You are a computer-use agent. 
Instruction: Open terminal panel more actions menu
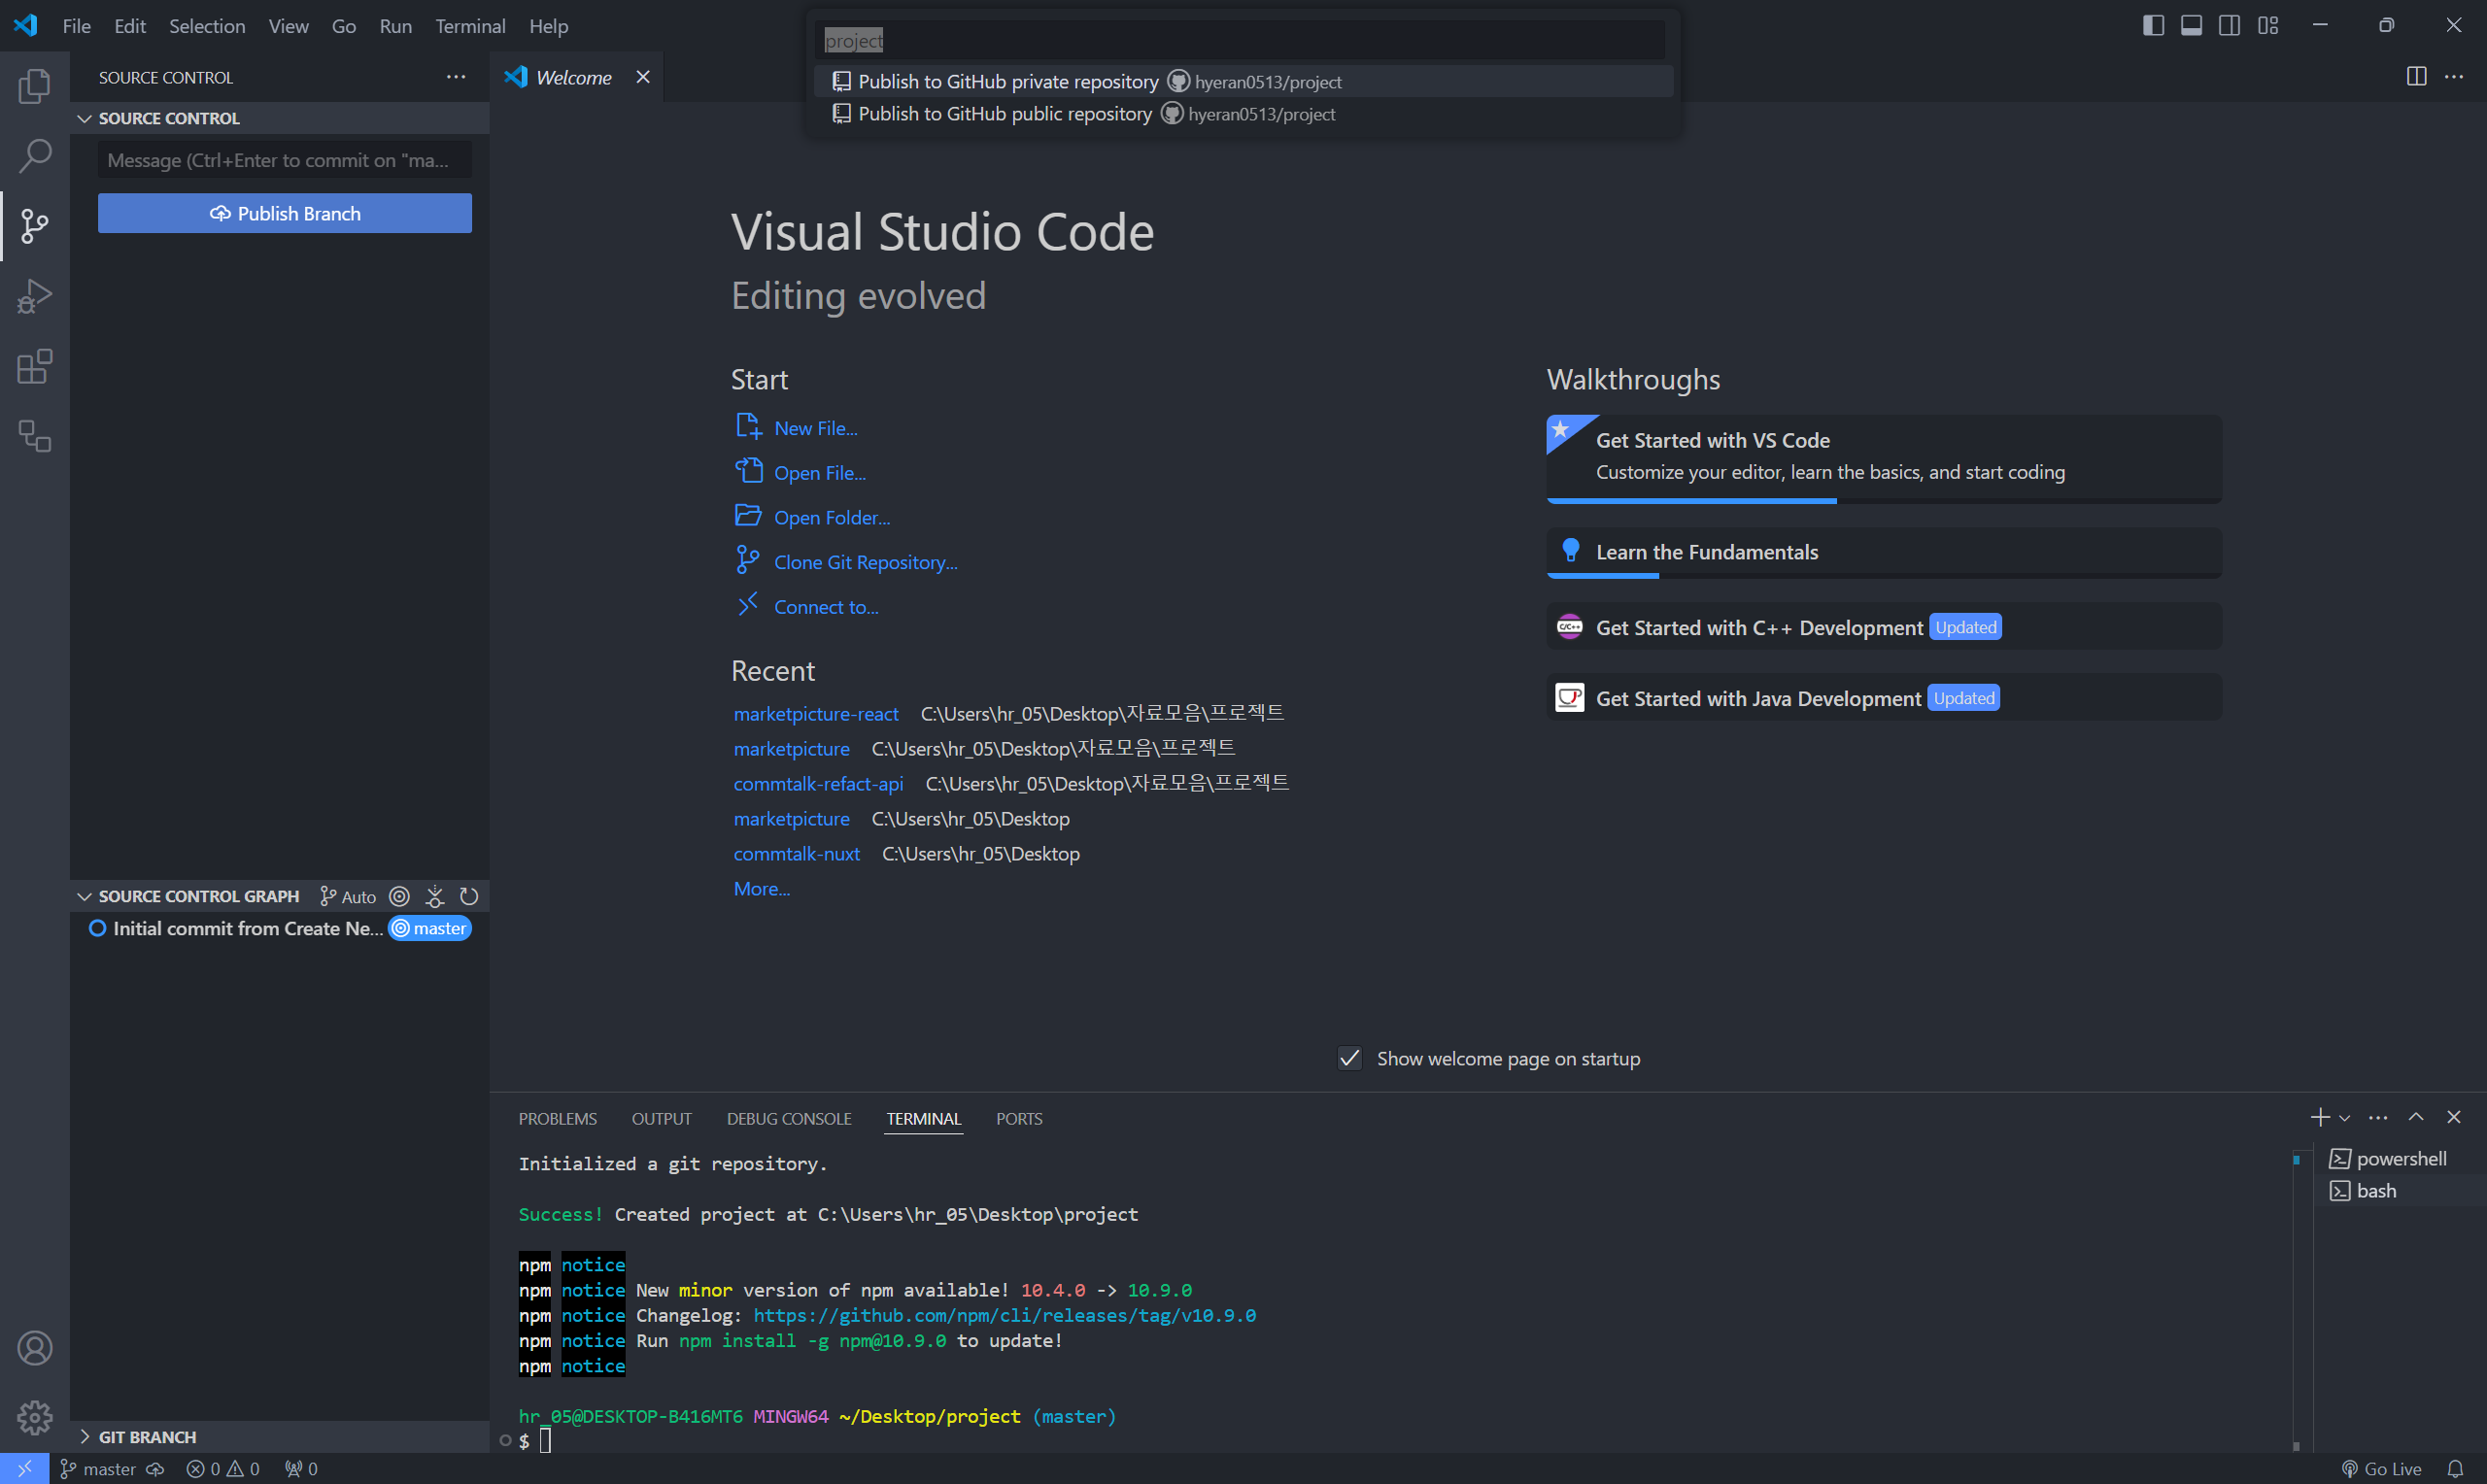coord(2378,1118)
